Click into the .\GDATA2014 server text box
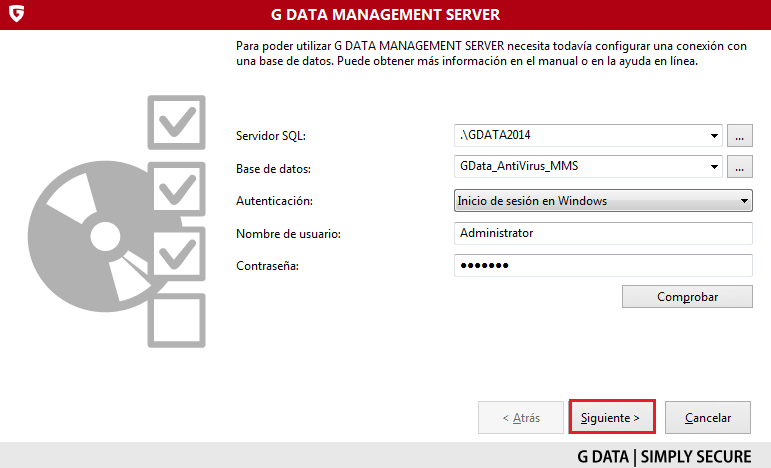 [580, 135]
